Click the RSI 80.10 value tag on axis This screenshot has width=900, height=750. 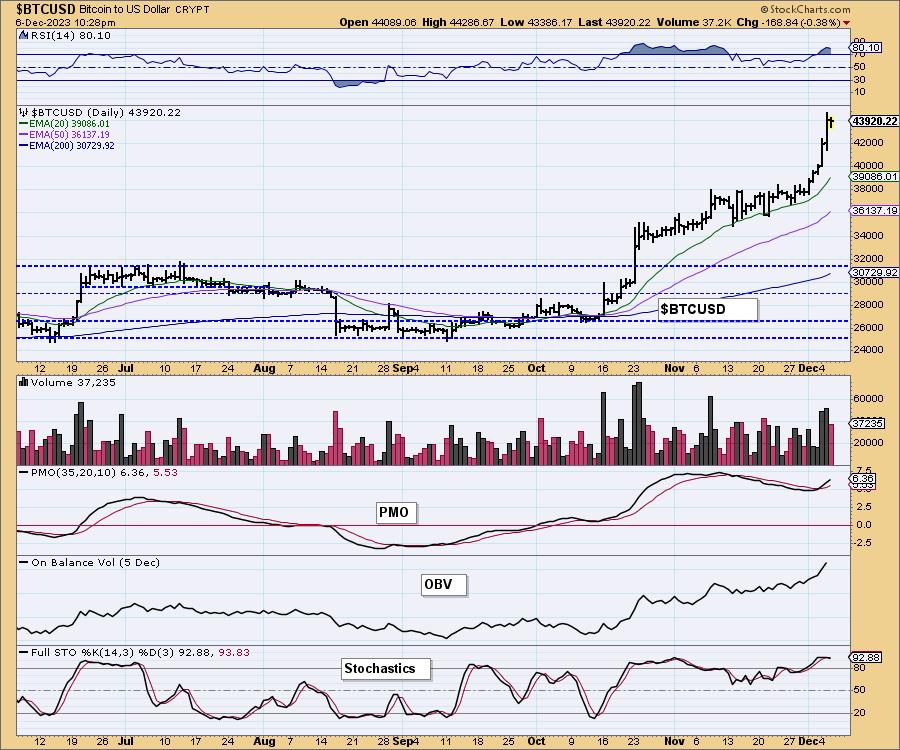coord(866,47)
